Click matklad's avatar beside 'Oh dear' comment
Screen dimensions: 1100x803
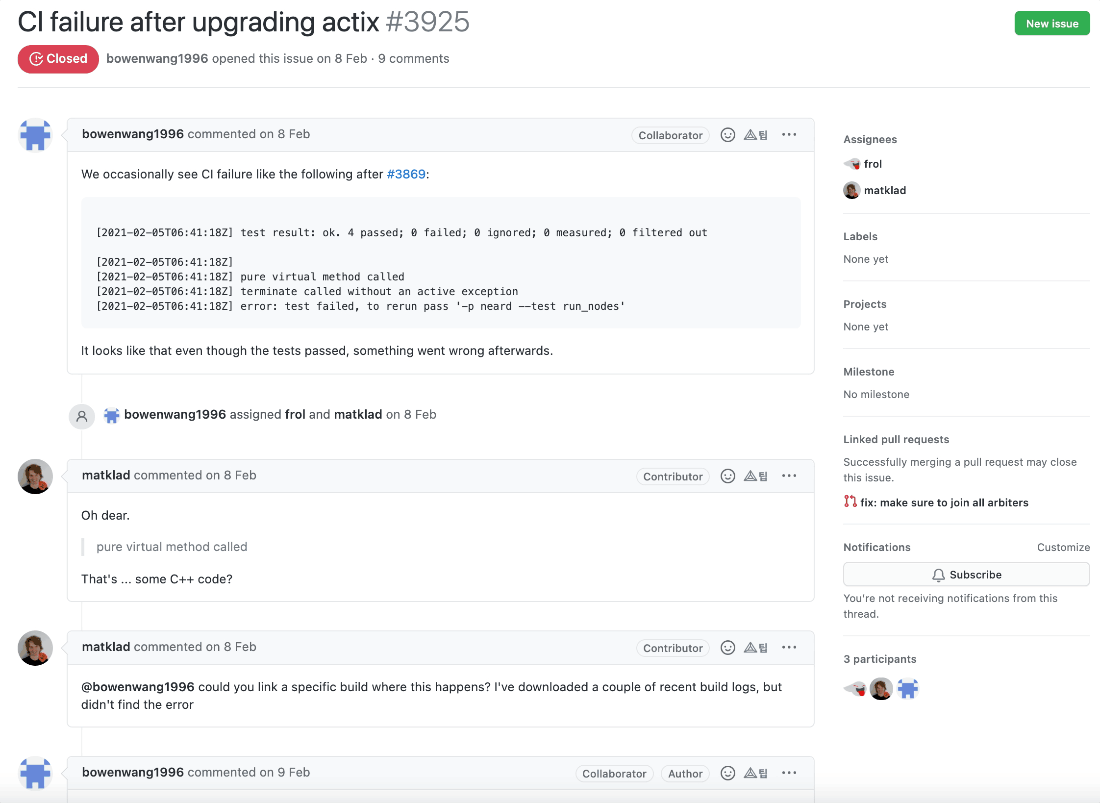[x=35, y=476]
